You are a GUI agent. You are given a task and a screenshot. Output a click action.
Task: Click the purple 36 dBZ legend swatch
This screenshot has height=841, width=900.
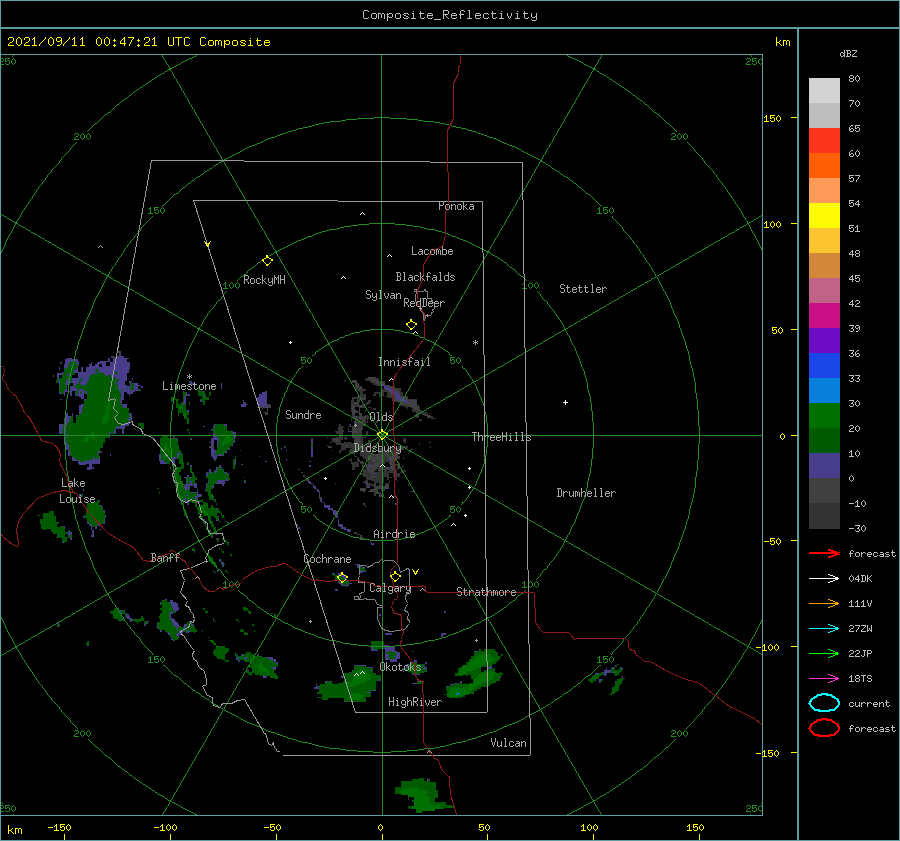(x=824, y=340)
